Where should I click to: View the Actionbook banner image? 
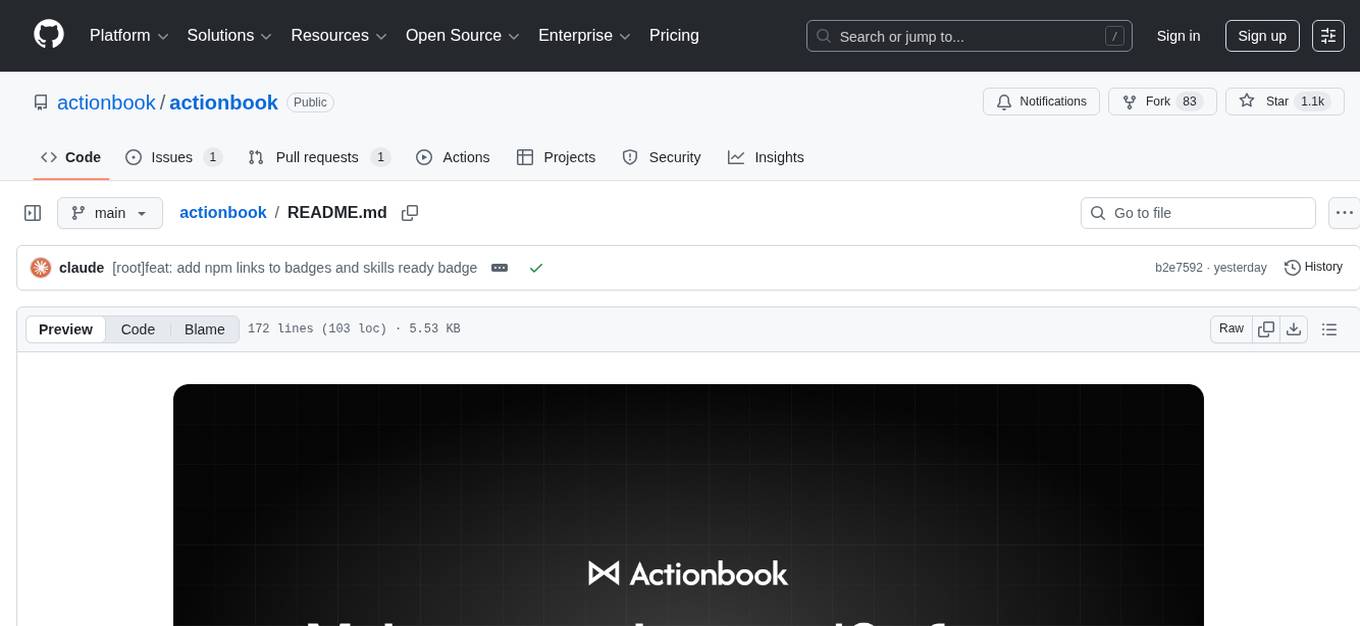tap(688, 505)
